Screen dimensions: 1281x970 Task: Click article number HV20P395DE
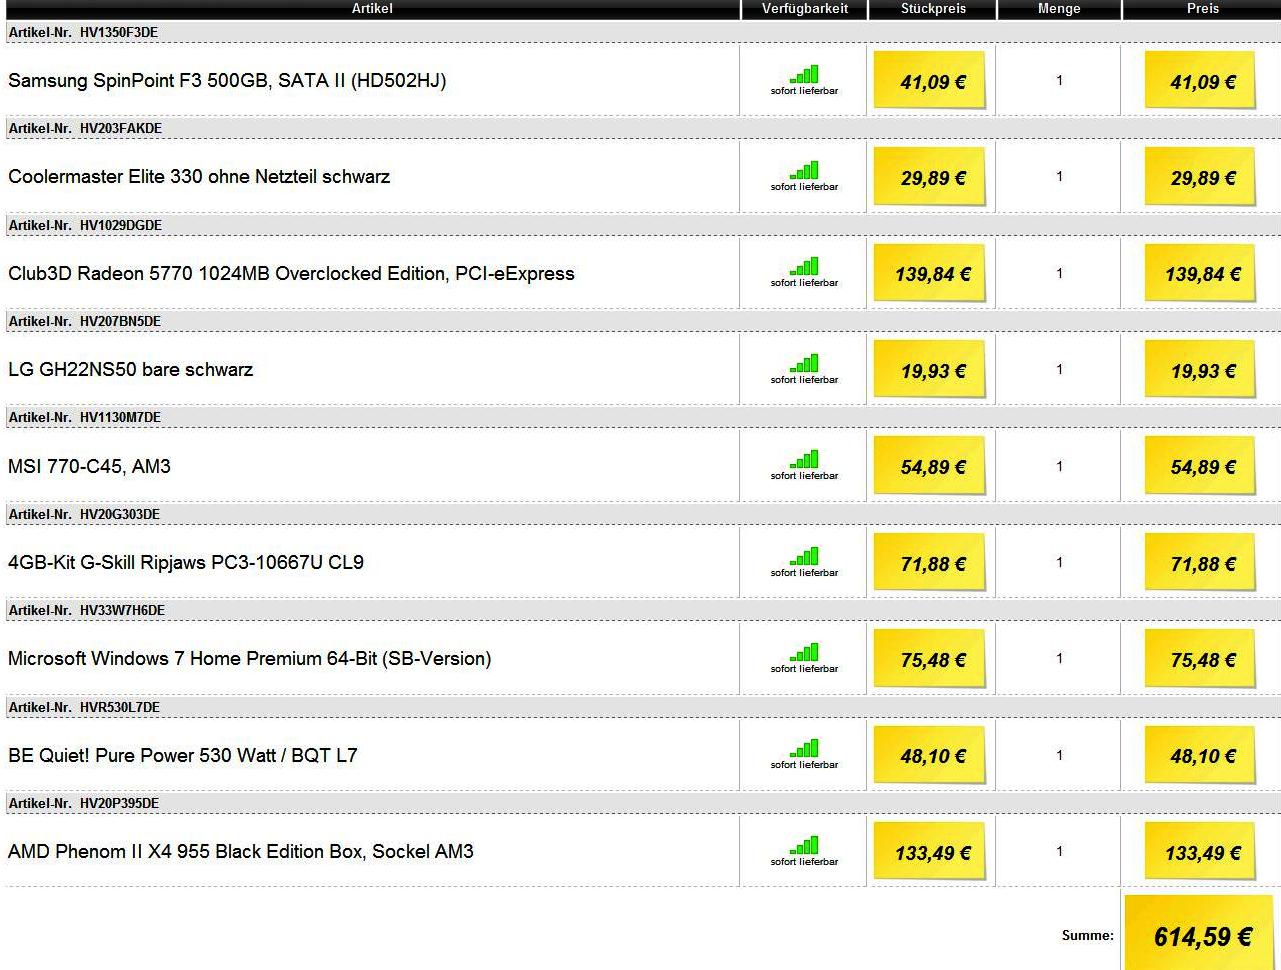tap(119, 803)
